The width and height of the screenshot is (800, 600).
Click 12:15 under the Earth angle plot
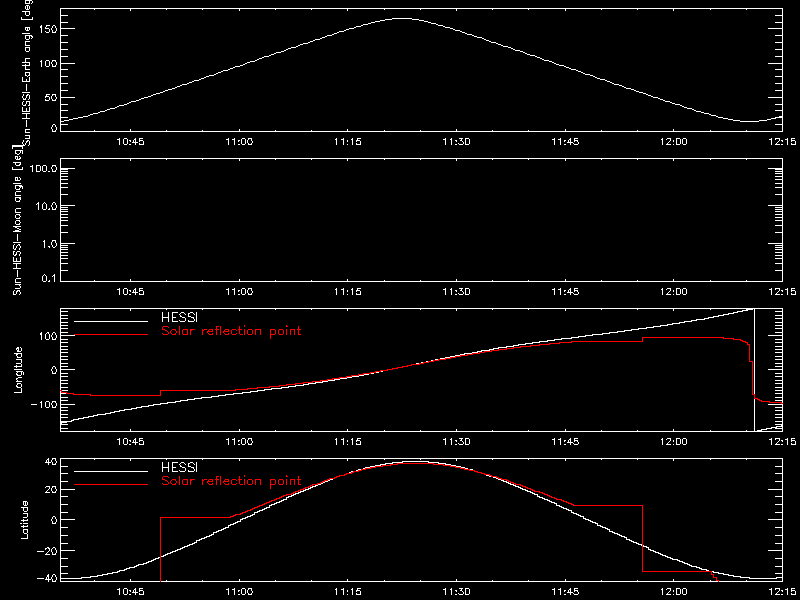point(782,142)
